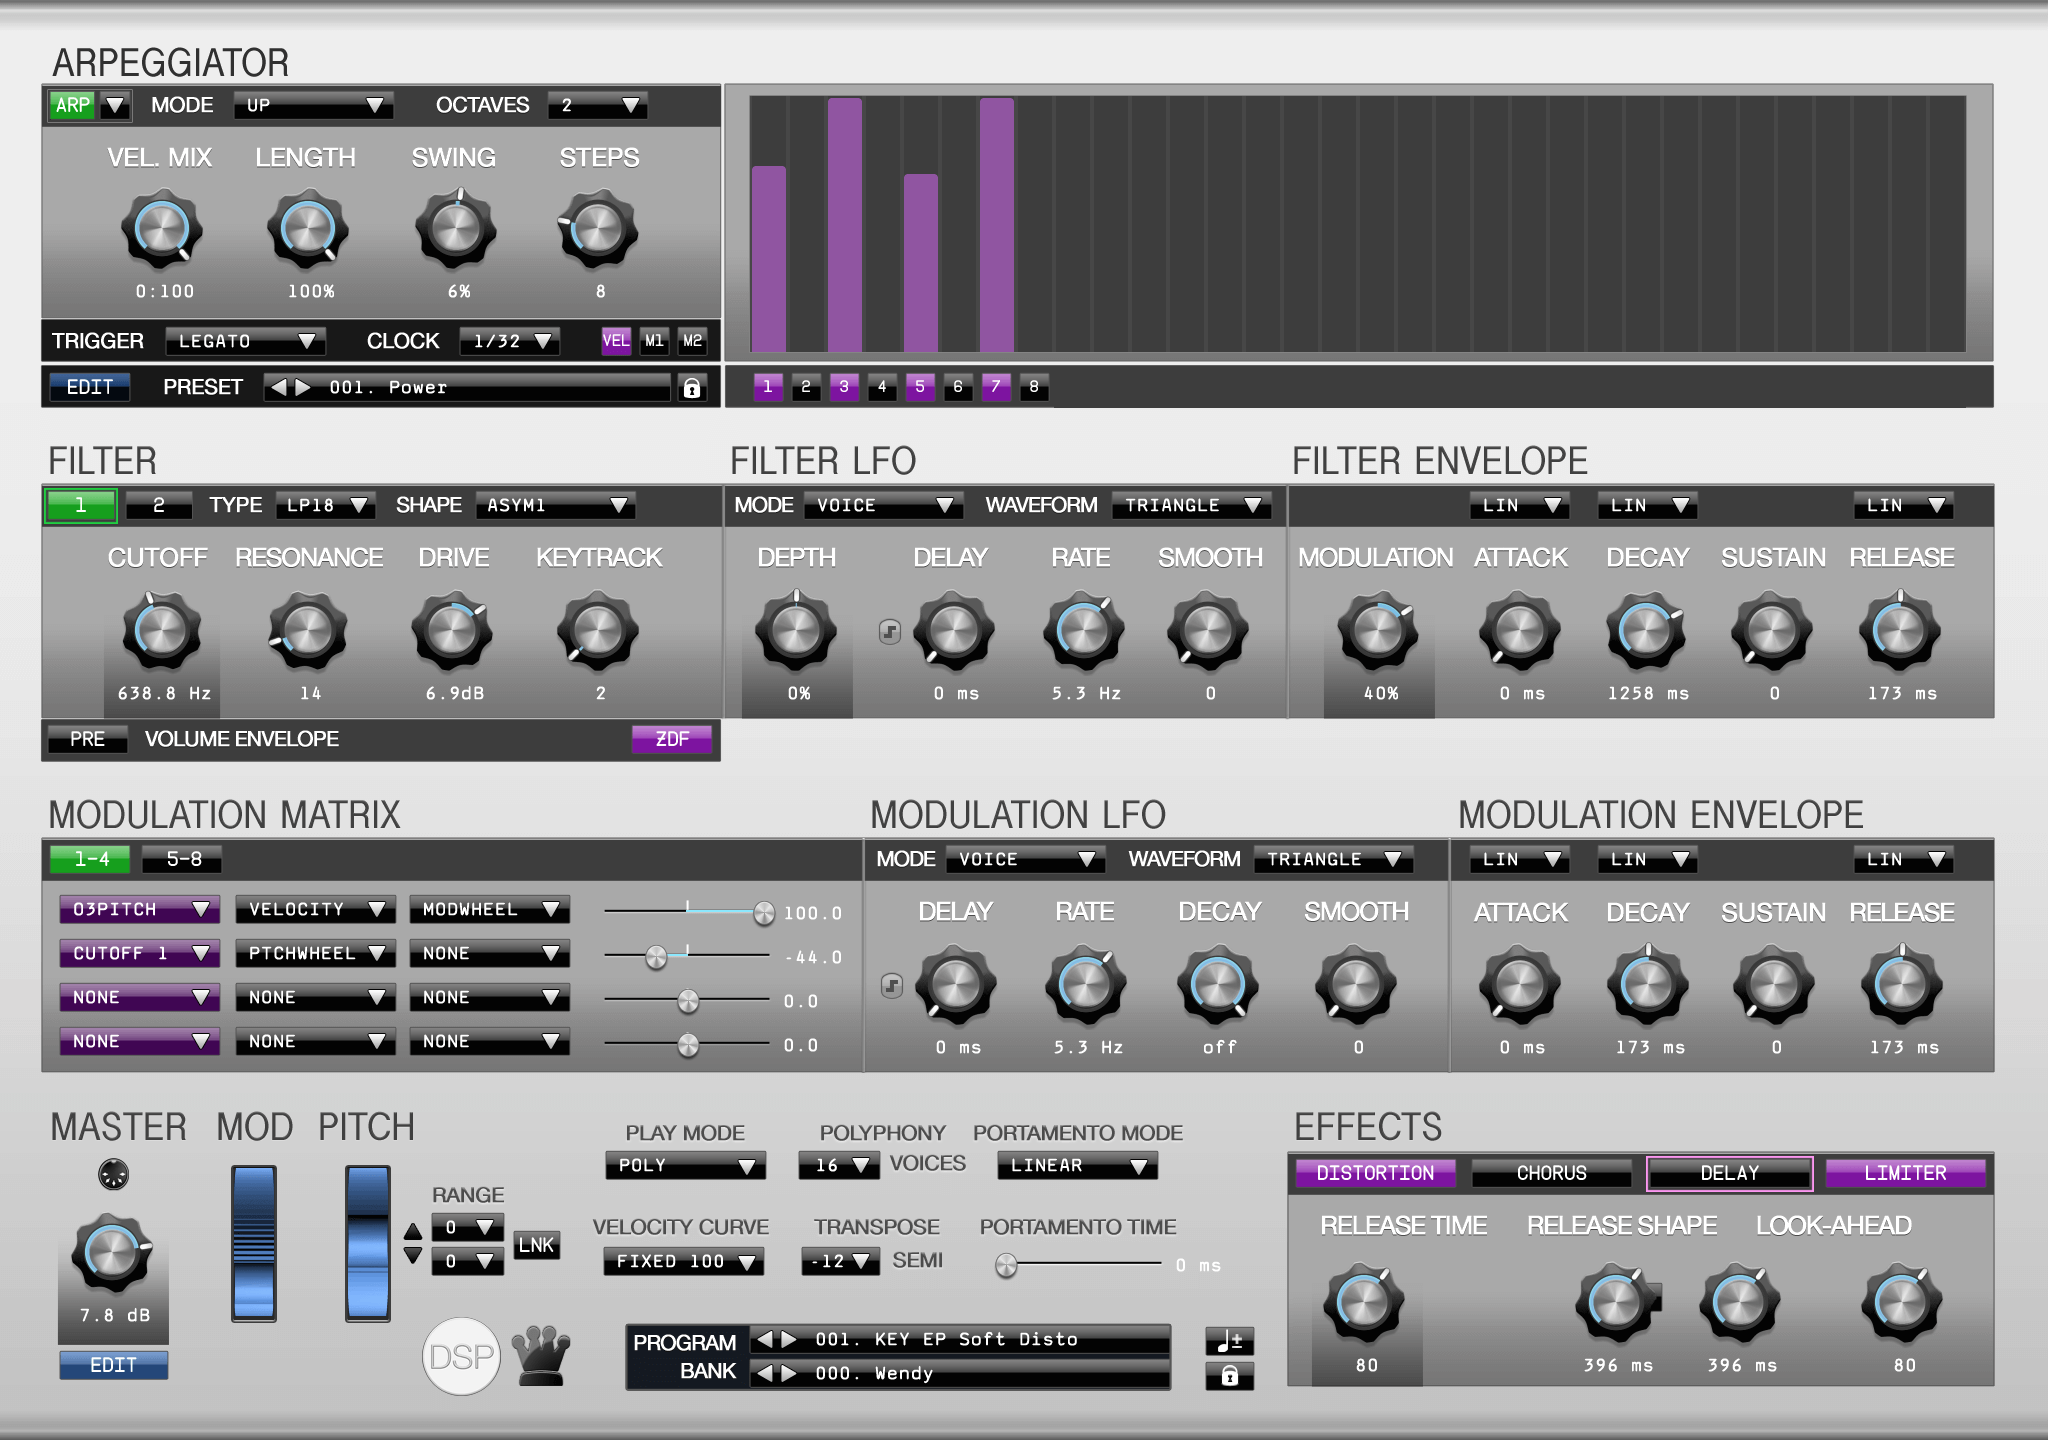The image size is (2048, 1440).
Task: Open the PLAY MODE POLY dropdown
Action: click(x=685, y=1166)
